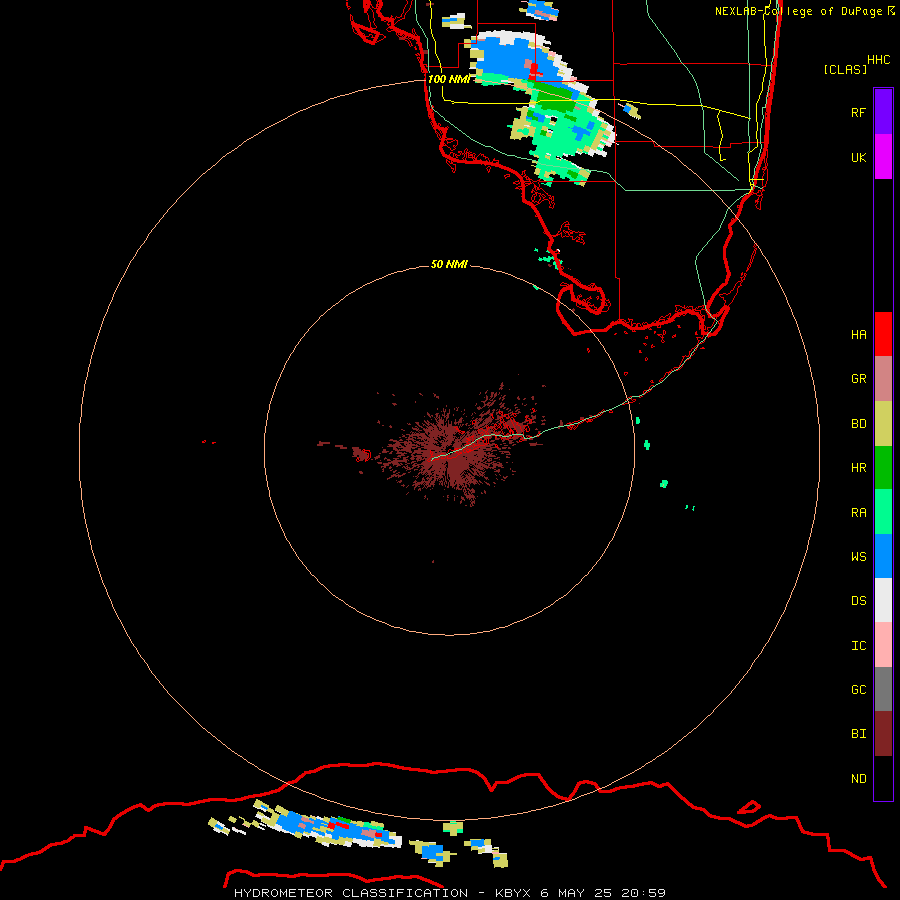Click the 20:59 timestamp

645,893
